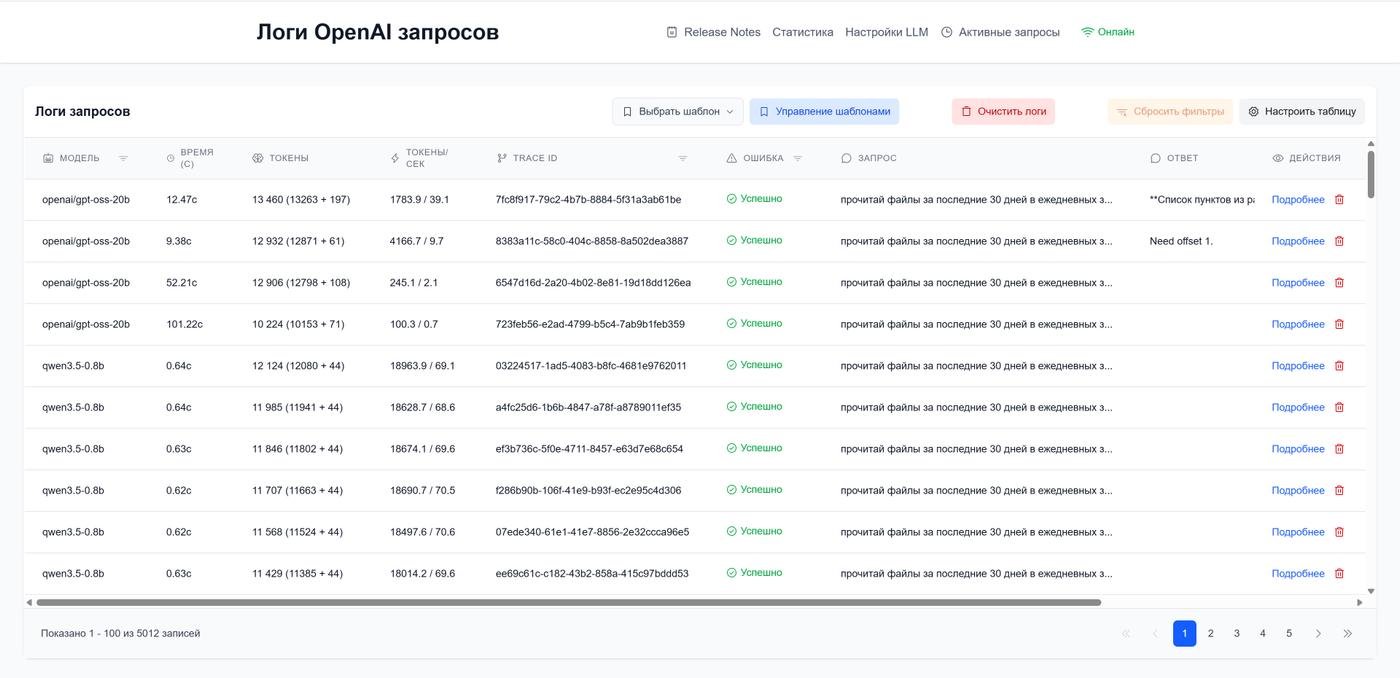
Task: Open the Model column filter icon
Action: pyautogui.click(x=123, y=158)
